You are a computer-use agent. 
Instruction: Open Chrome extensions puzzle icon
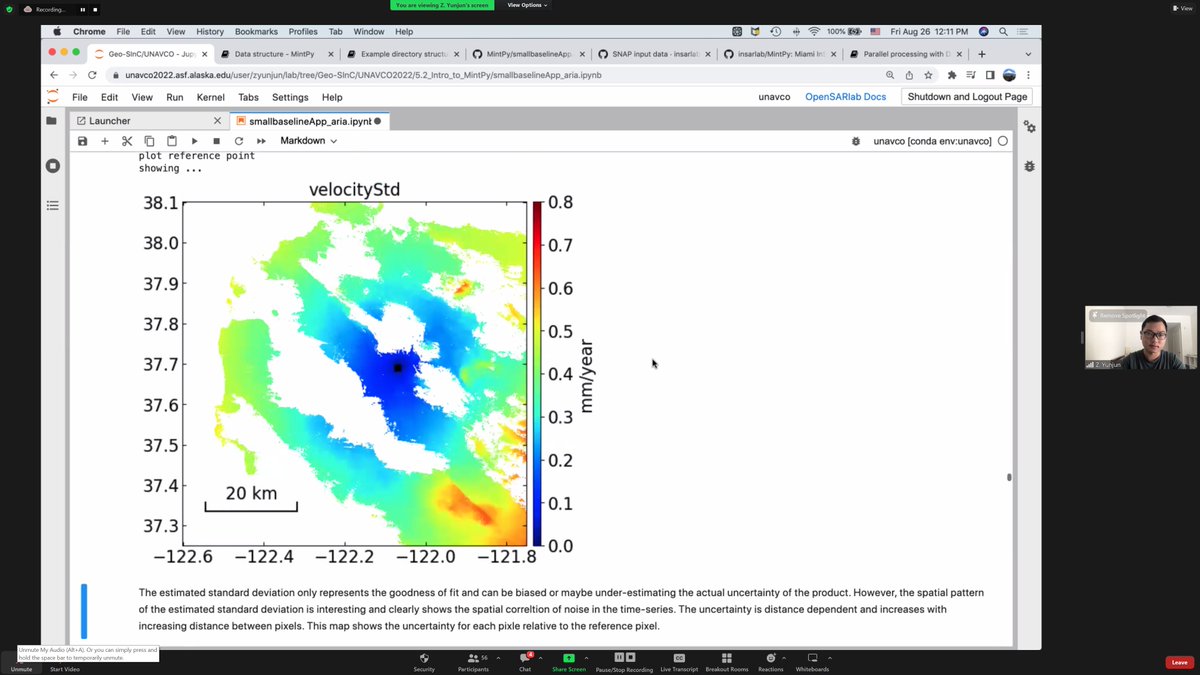point(951,75)
